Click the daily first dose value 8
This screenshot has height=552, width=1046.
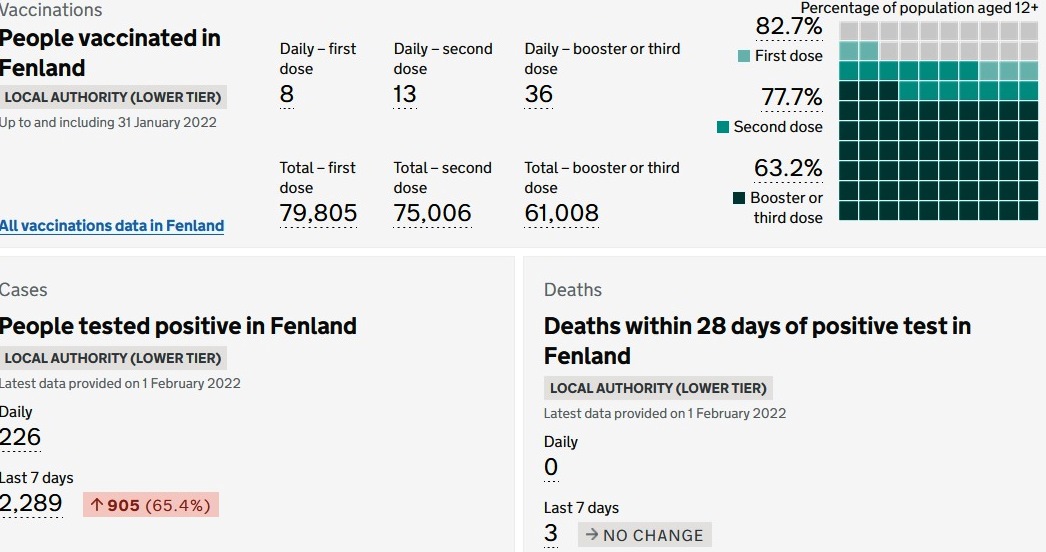[287, 95]
